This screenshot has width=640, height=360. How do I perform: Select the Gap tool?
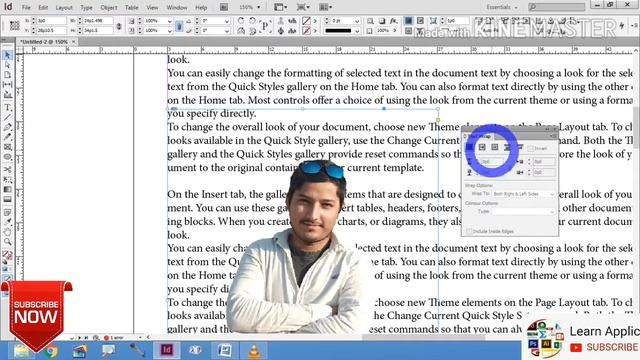tap(7, 84)
